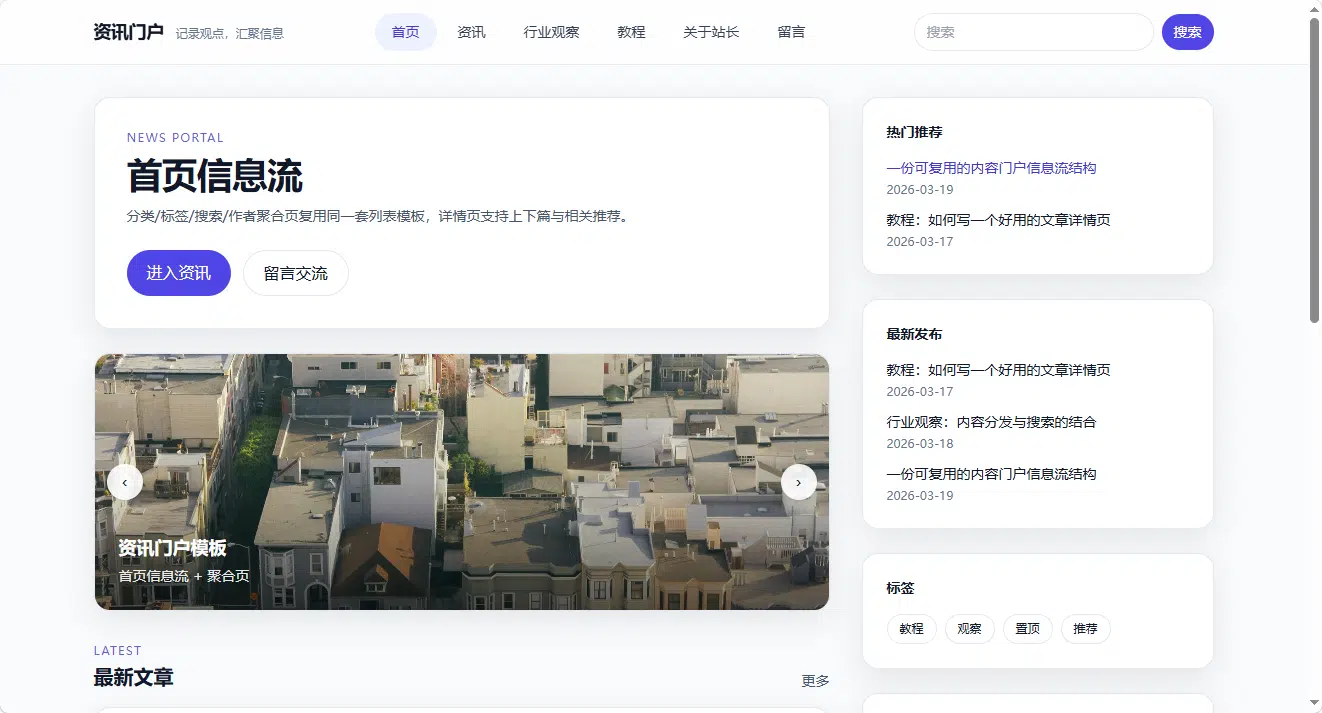Image resolution: width=1322 pixels, height=713 pixels.
Task: Open 教程：如何写一个好用的文章详情页 in 最新发布
Action: point(998,370)
